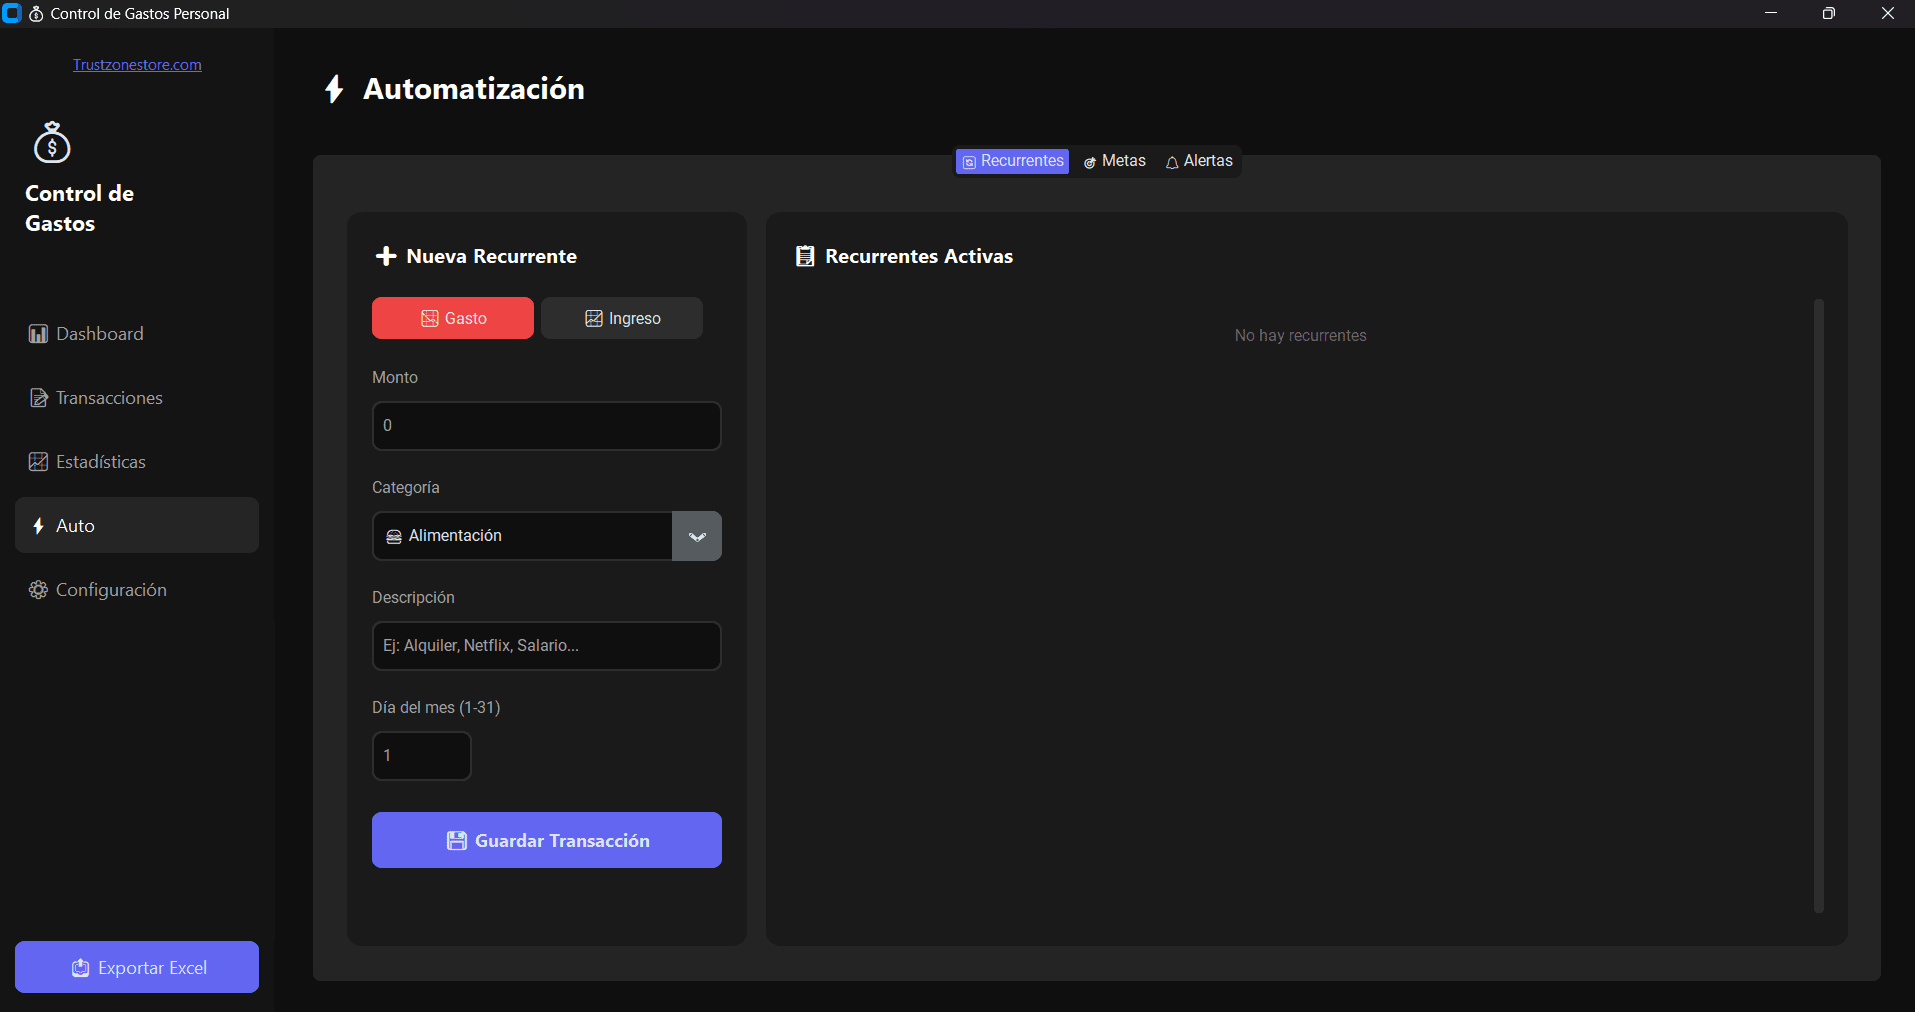The width and height of the screenshot is (1915, 1012).
Task: Click the burger icon in Categoría
Action: click(x=394, y=537)
